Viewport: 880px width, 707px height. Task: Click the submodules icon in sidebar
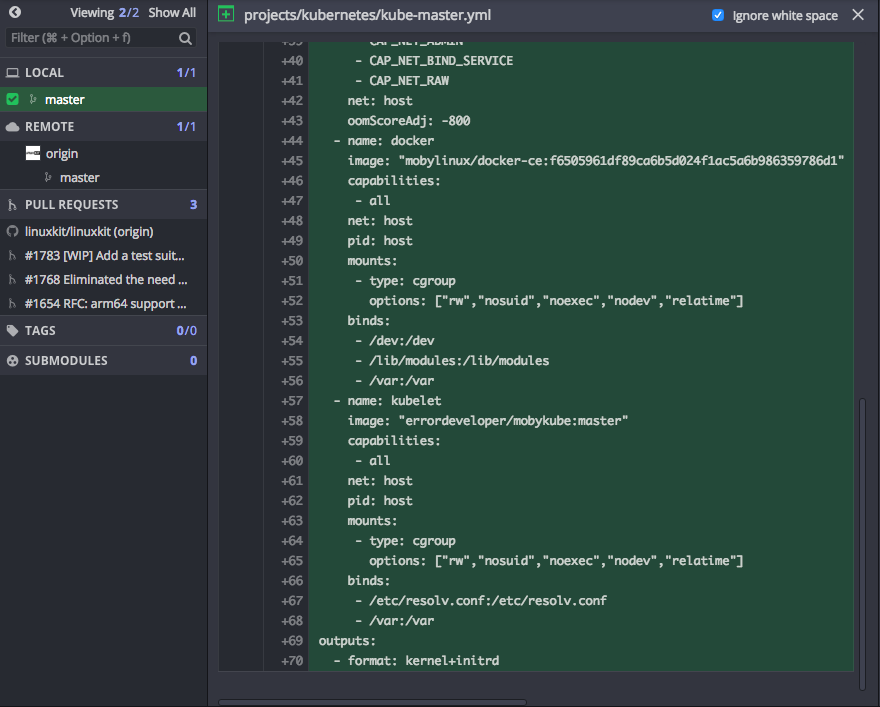(13, 361)
